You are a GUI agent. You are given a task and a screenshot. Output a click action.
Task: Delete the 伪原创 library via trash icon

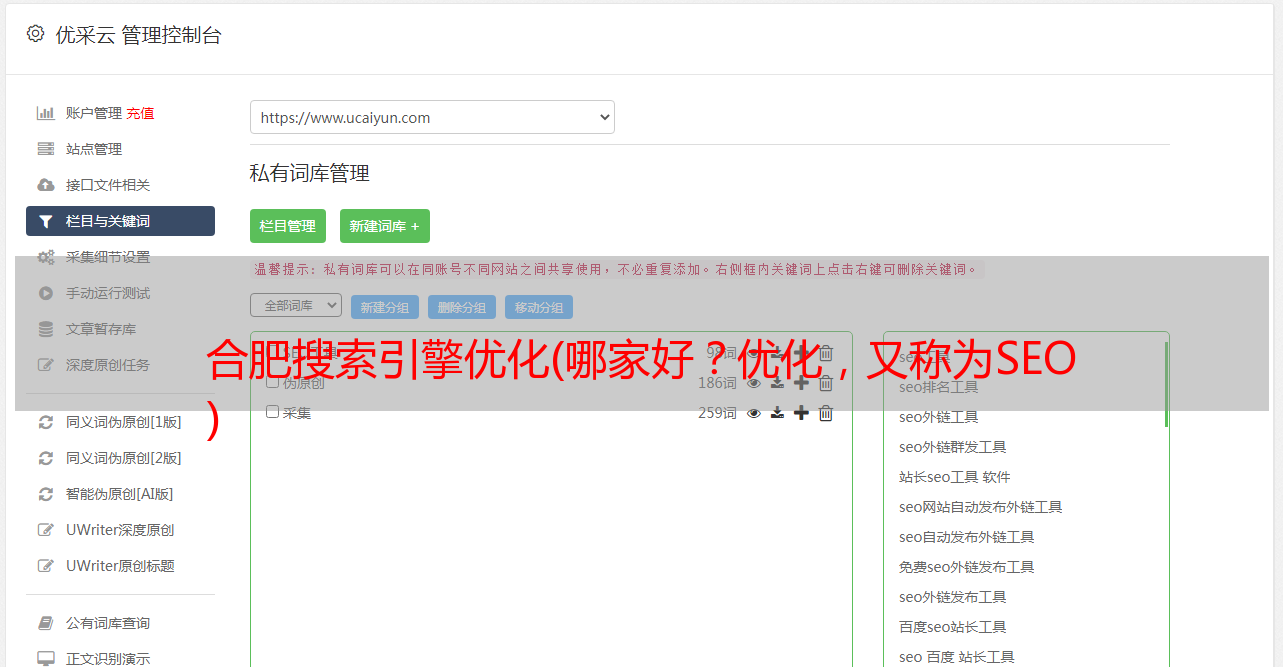pos(826,383)
